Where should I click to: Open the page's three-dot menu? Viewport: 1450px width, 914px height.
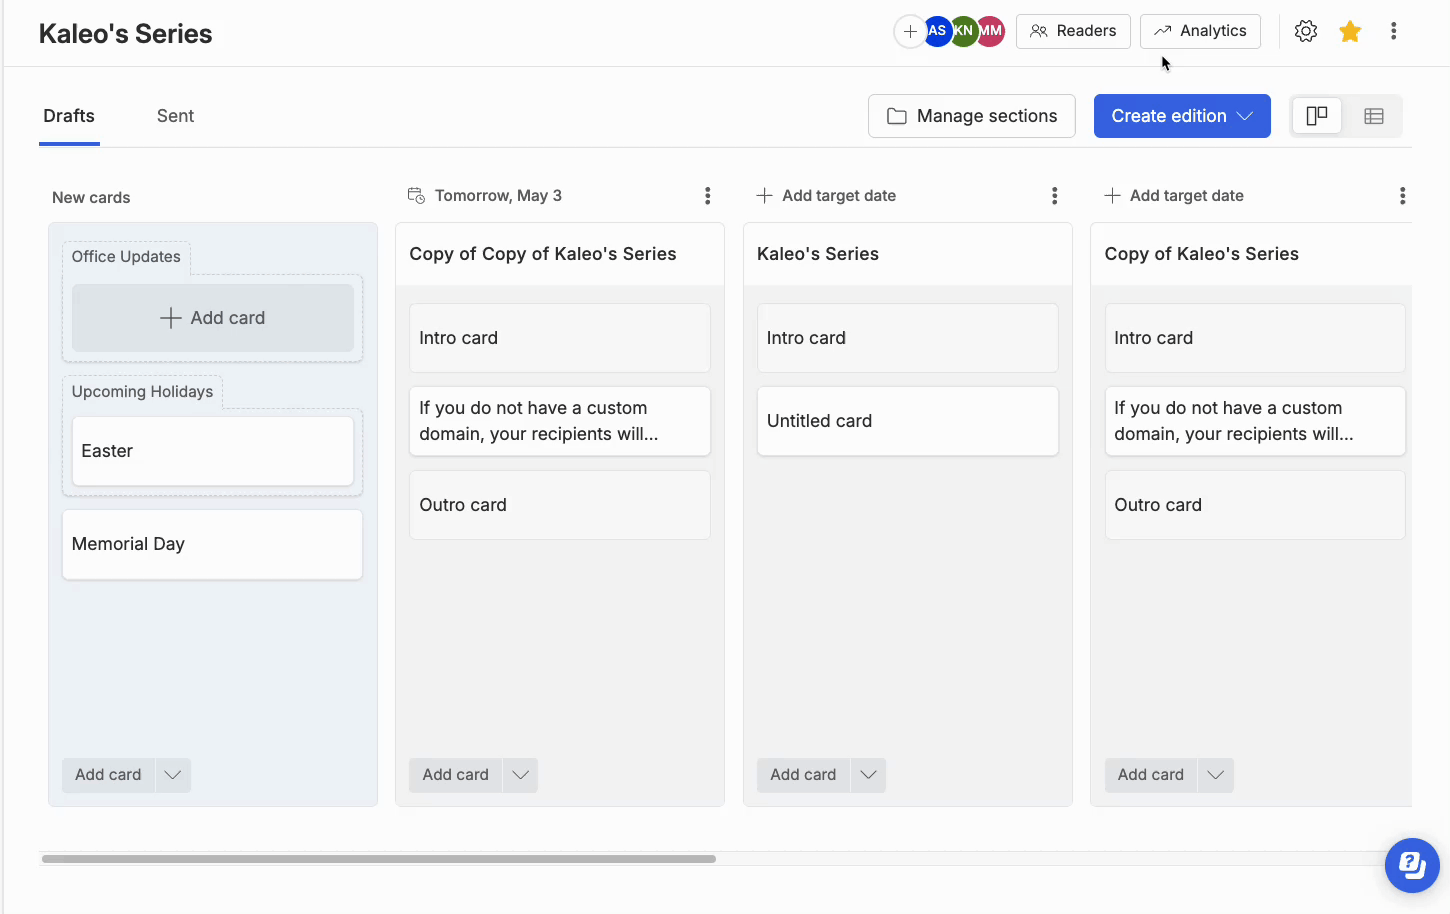click(1393, 31)
